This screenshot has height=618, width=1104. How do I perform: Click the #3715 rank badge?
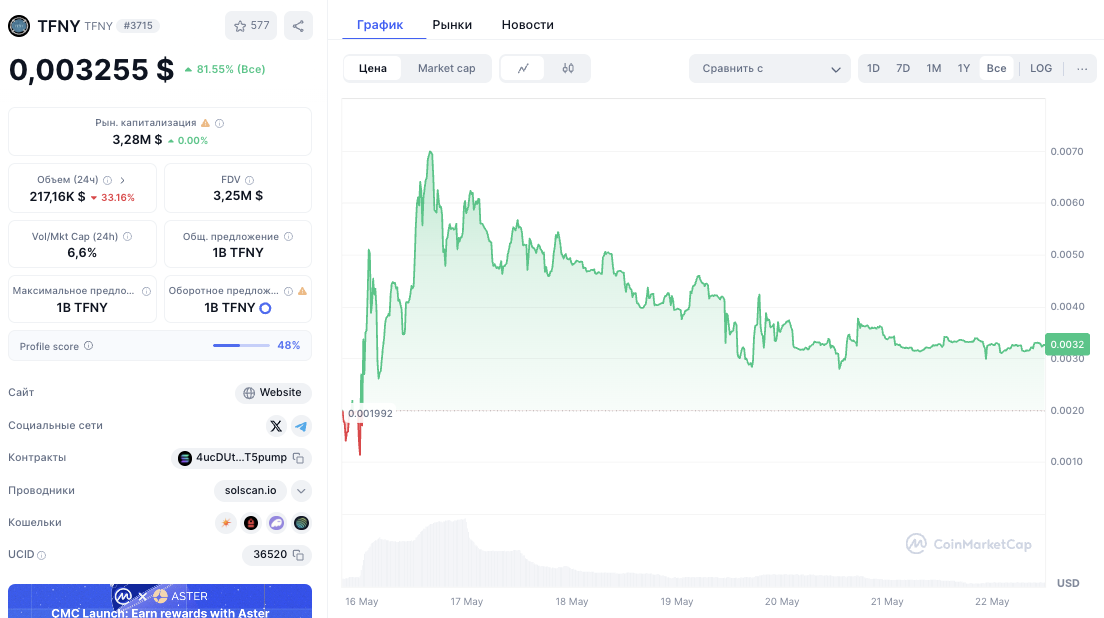coord(138,25)
